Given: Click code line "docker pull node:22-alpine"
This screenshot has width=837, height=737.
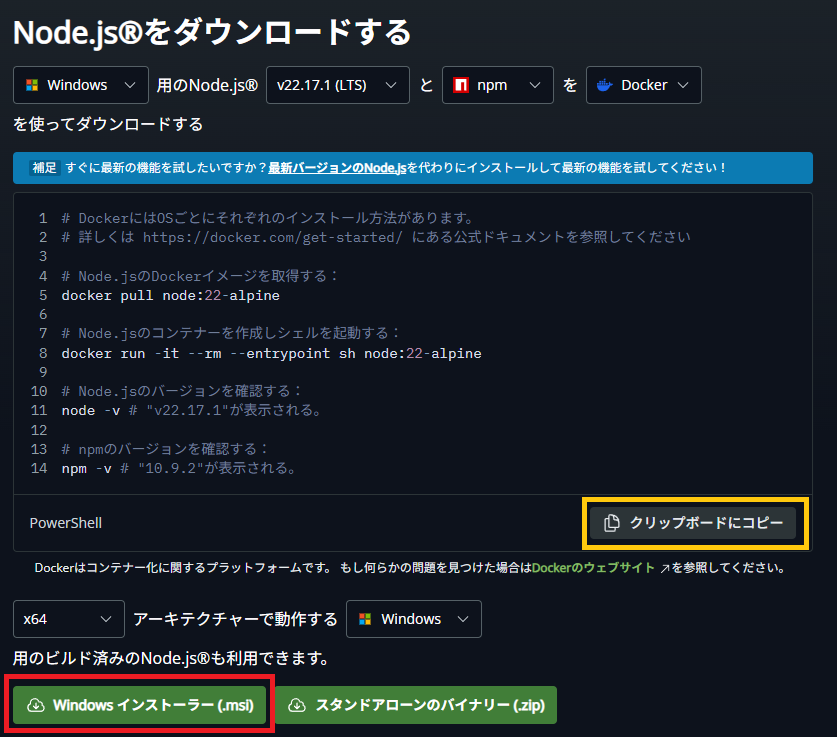Looking at the screenshot, I should (x=170, y=296).
